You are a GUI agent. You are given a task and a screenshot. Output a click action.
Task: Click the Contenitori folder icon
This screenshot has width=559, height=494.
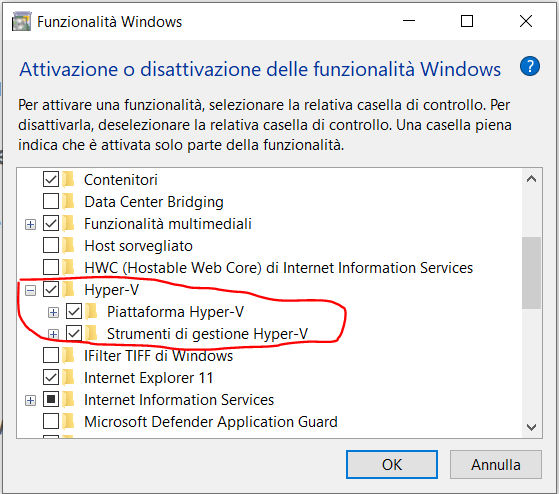coord(68,179)
